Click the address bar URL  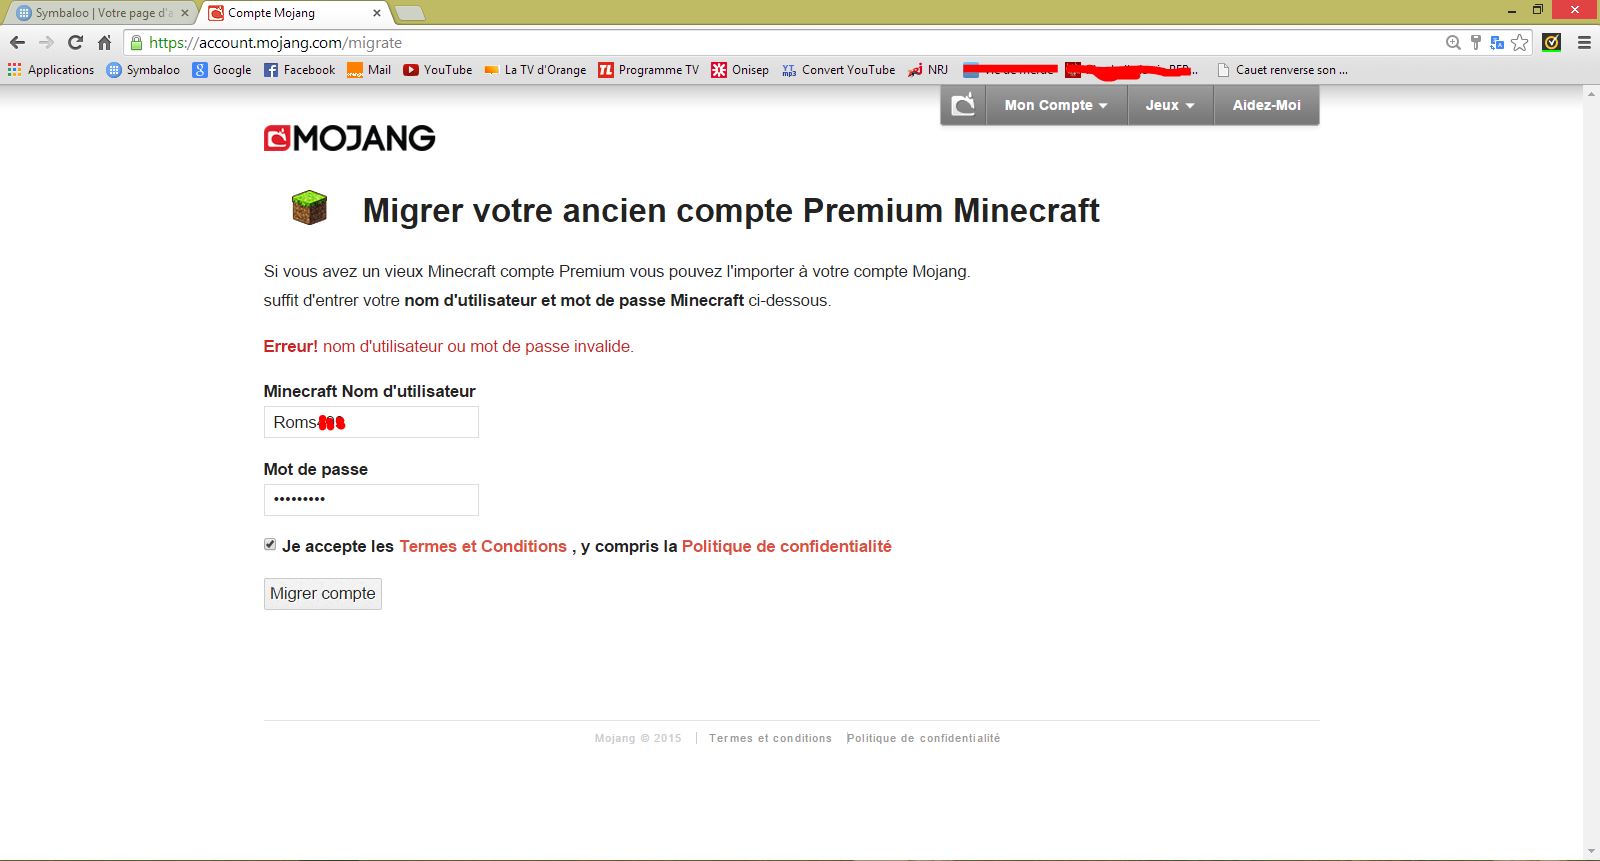click(x=275, y=42)
